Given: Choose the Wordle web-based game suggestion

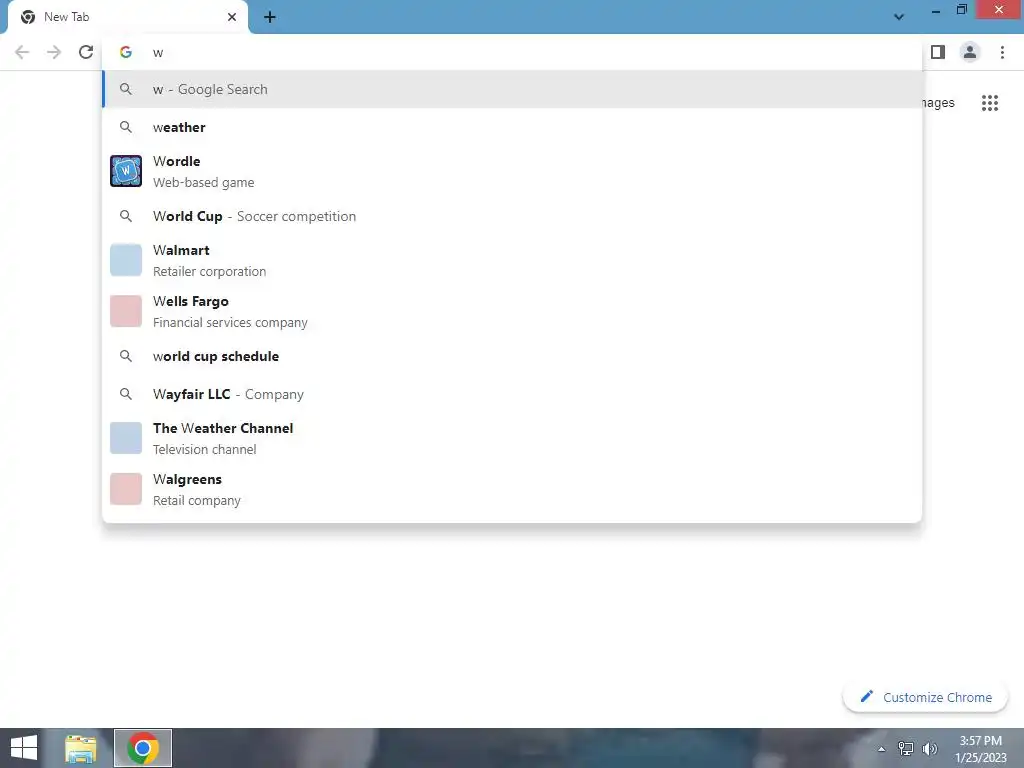Looking at the screenshot, I should (512, 171).
